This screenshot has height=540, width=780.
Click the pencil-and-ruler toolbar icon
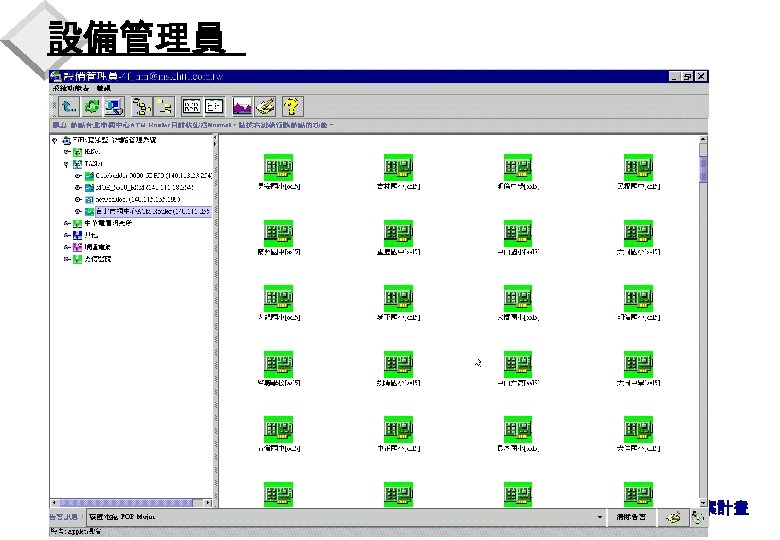pos(265,106)
